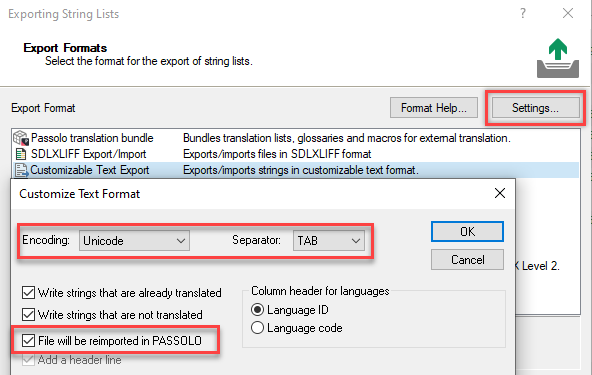Click the Cancel button

point(467,260)
